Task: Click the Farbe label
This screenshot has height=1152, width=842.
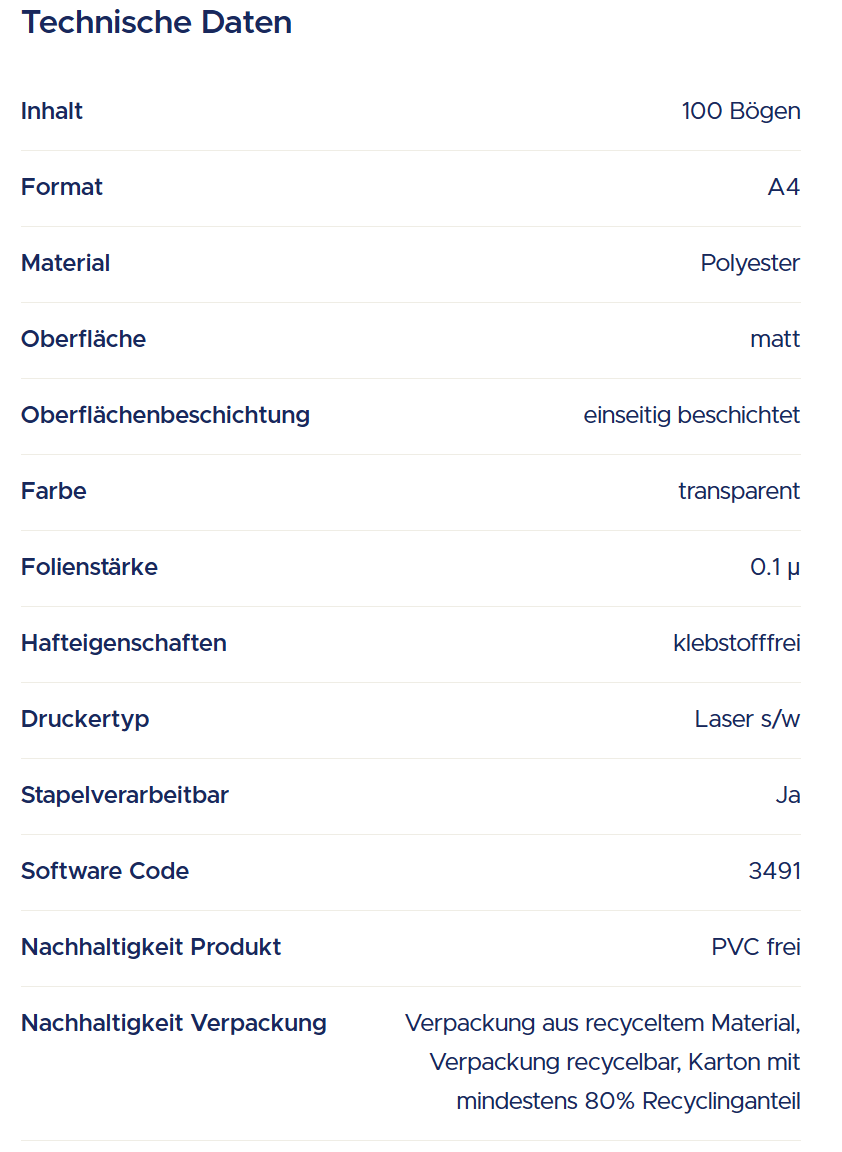Action: pyautogui.click(x=54, y=491)
